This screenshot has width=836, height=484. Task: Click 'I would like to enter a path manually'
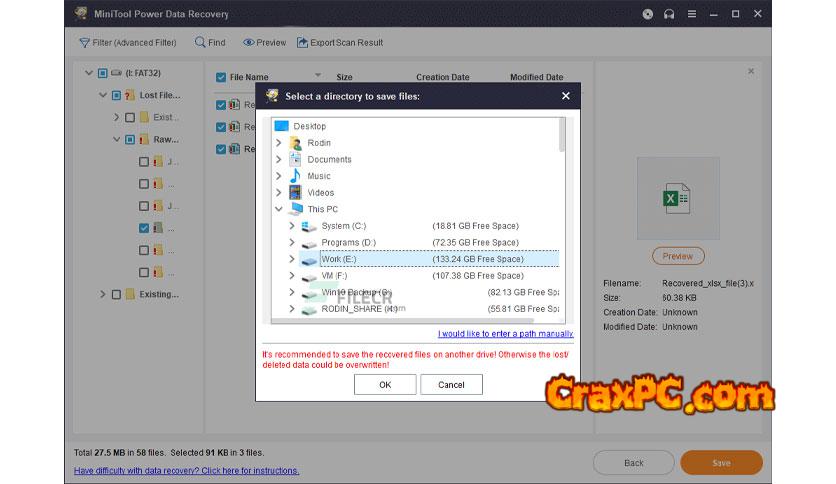point(505,334)
